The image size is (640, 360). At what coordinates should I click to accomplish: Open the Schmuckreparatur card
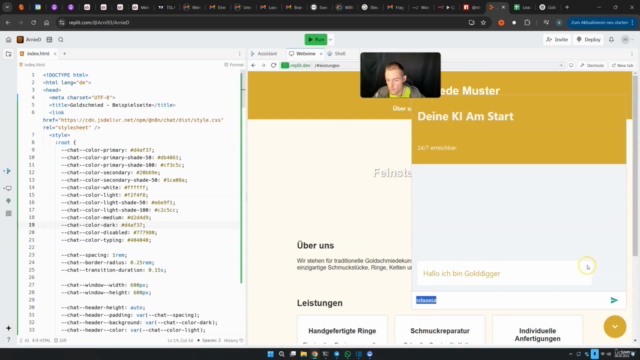coord(440,331)
